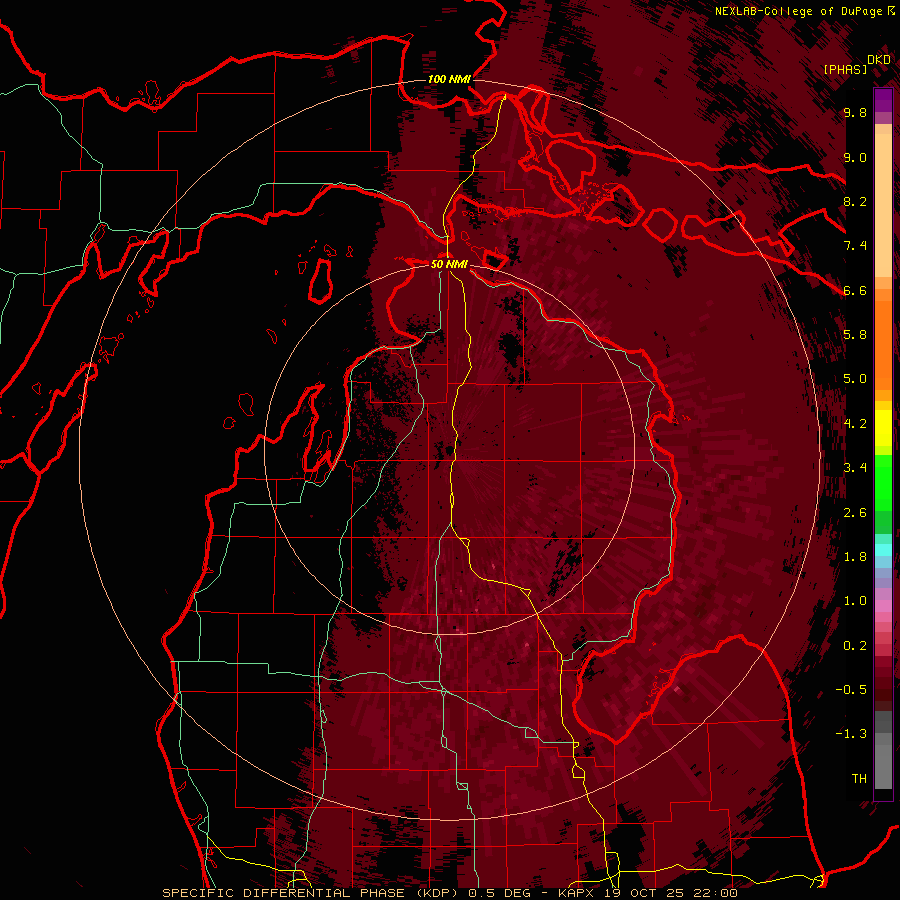Click the 9.8 scale value
The image size is (900, 900).
[855, 112]
